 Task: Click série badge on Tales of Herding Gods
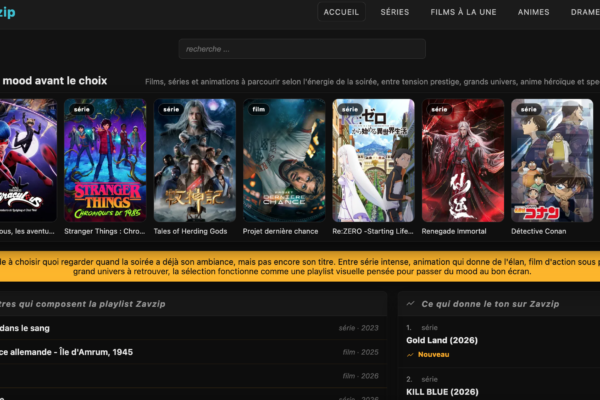pyautogui.click(x=171, y=109)
